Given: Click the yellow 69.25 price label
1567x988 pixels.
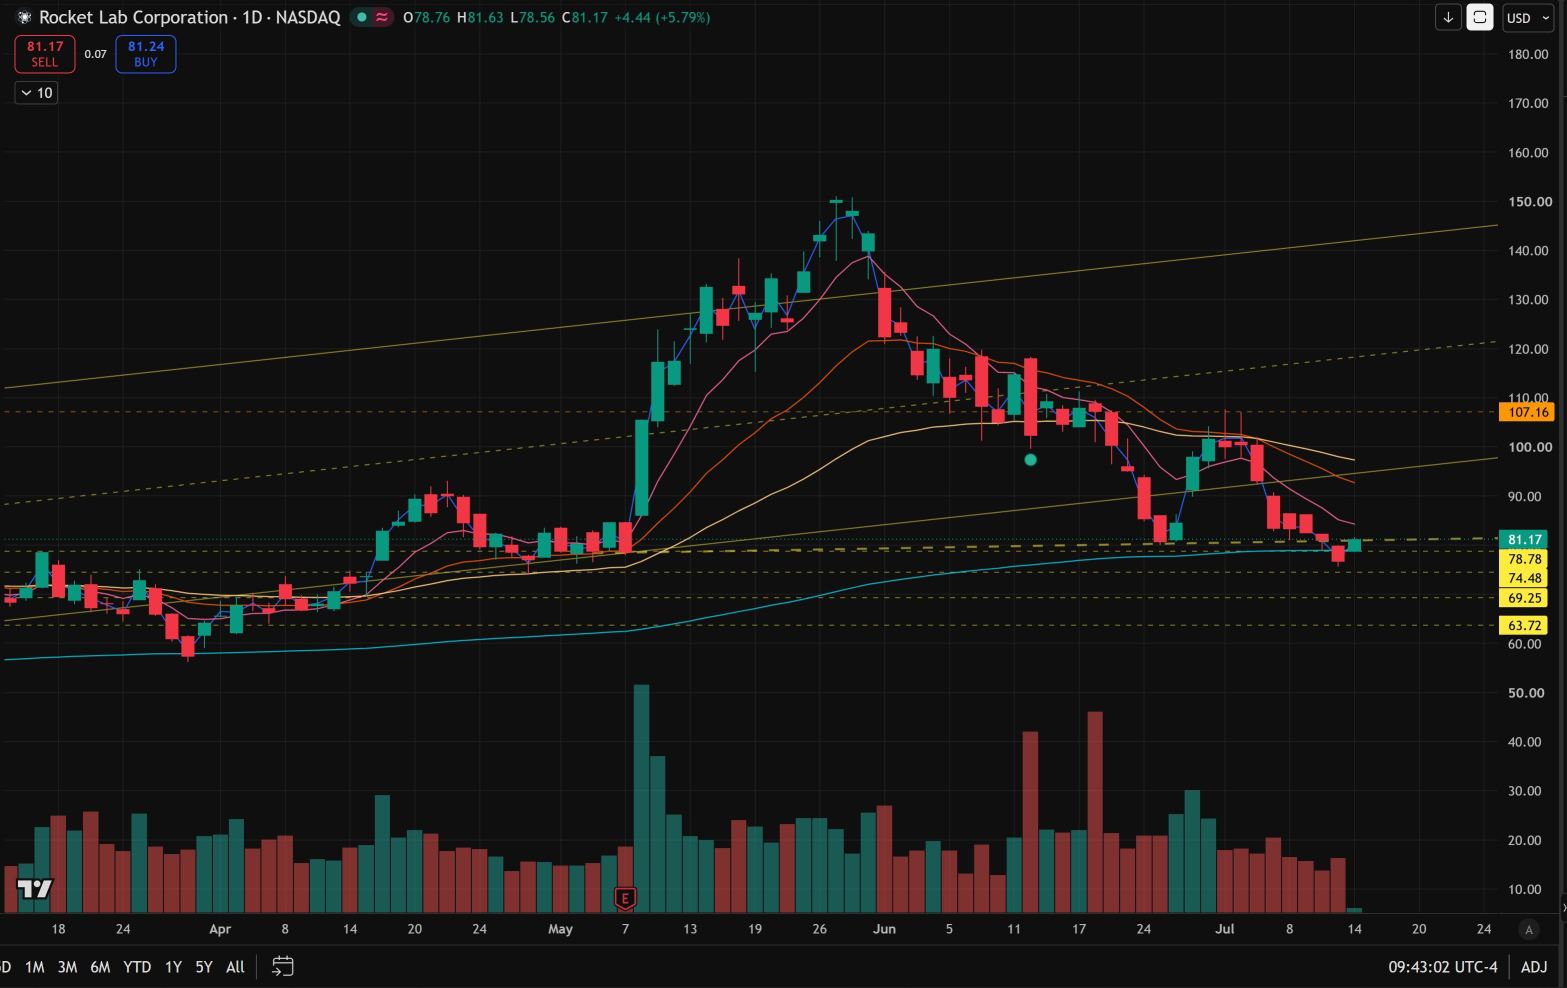Looking at the screenshot, I should [x=1524, y=598].
